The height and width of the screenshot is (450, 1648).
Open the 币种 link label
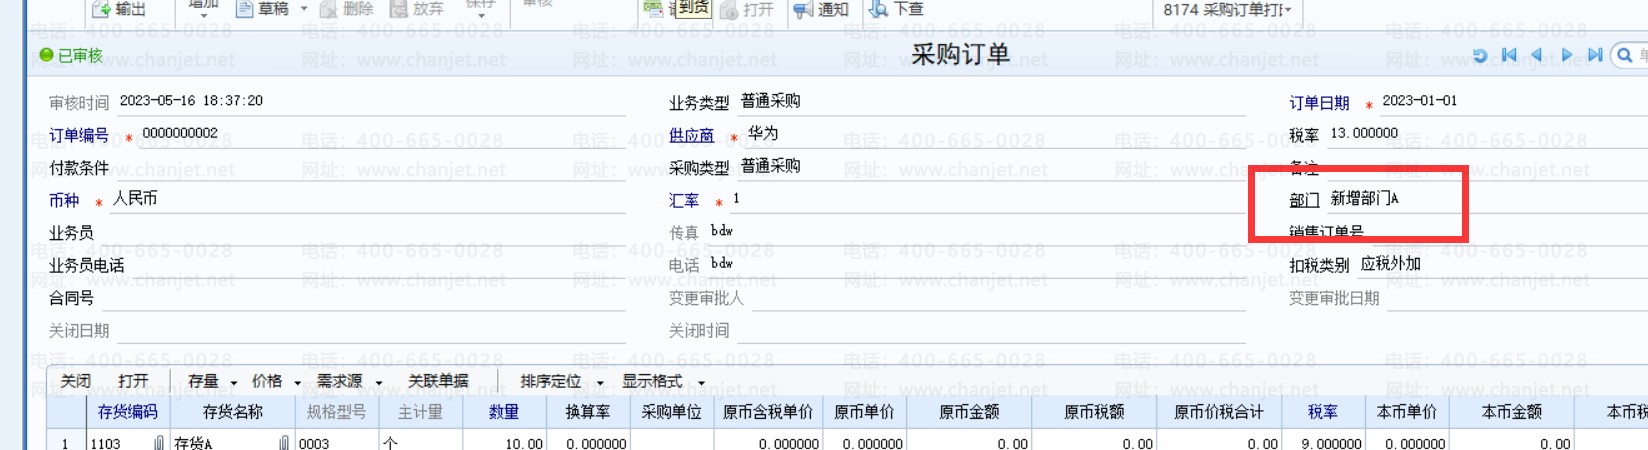tap(64, 200)
